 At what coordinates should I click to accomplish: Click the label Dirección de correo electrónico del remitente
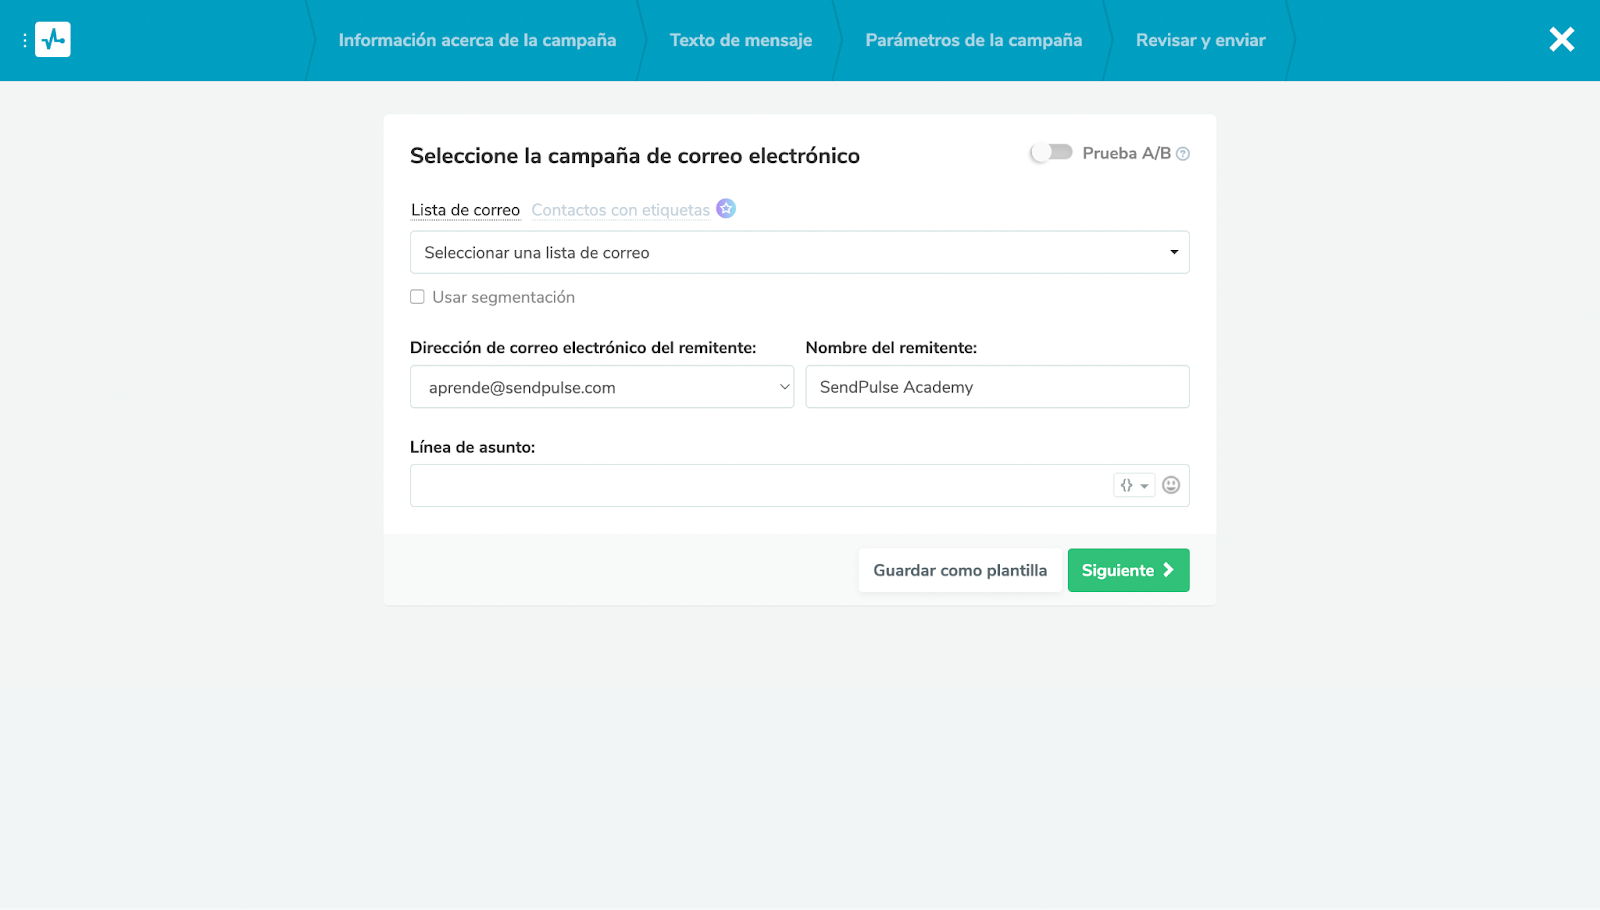coord(583,348)
